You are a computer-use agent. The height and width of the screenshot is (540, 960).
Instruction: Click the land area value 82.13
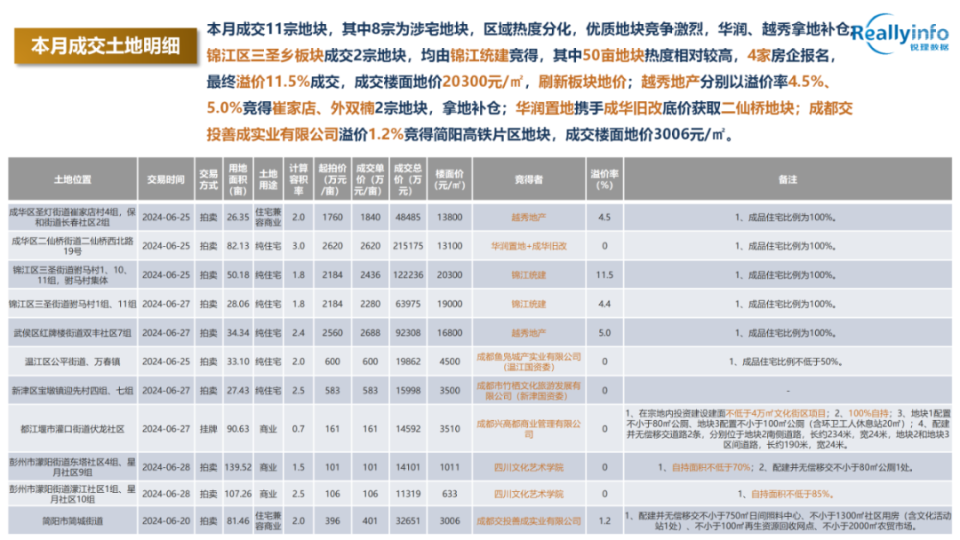pos(238,246)
